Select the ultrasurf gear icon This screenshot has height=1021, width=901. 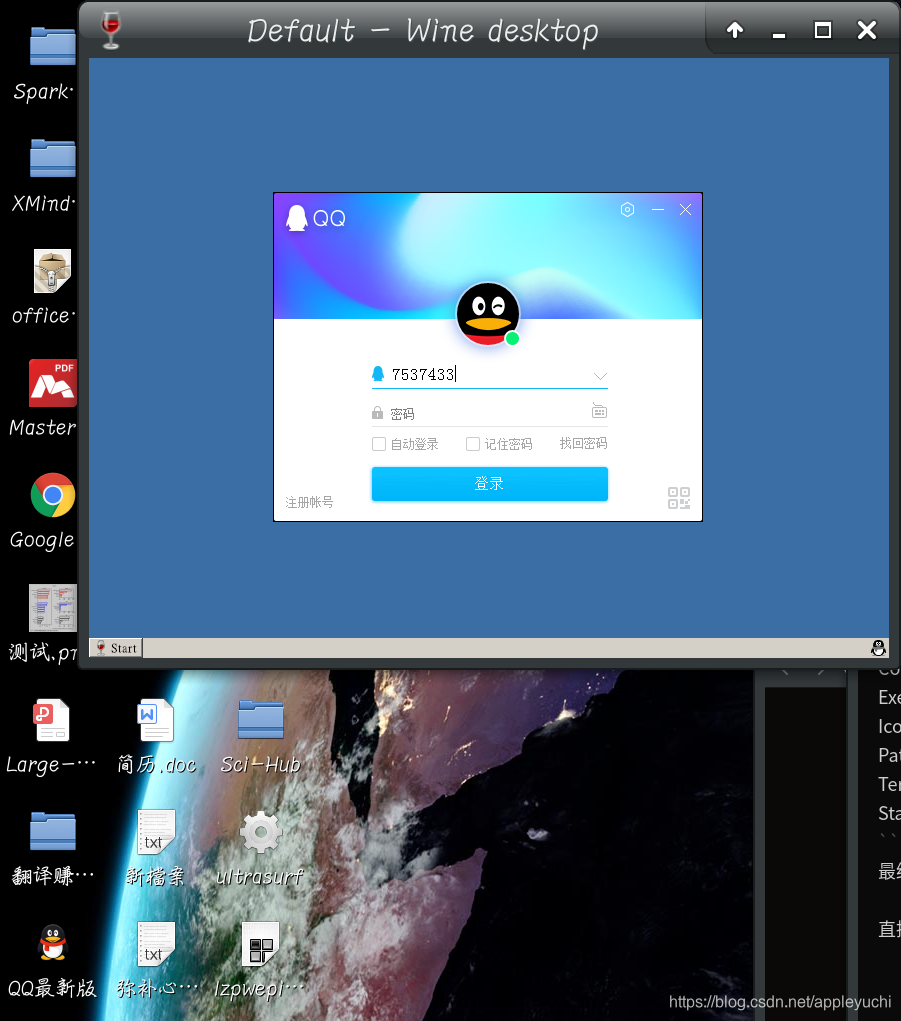tap(260, 832)
